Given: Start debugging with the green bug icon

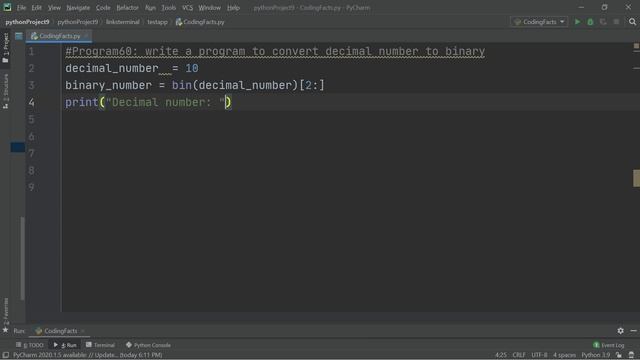Looking at the screenshot, I should [590, 22].
